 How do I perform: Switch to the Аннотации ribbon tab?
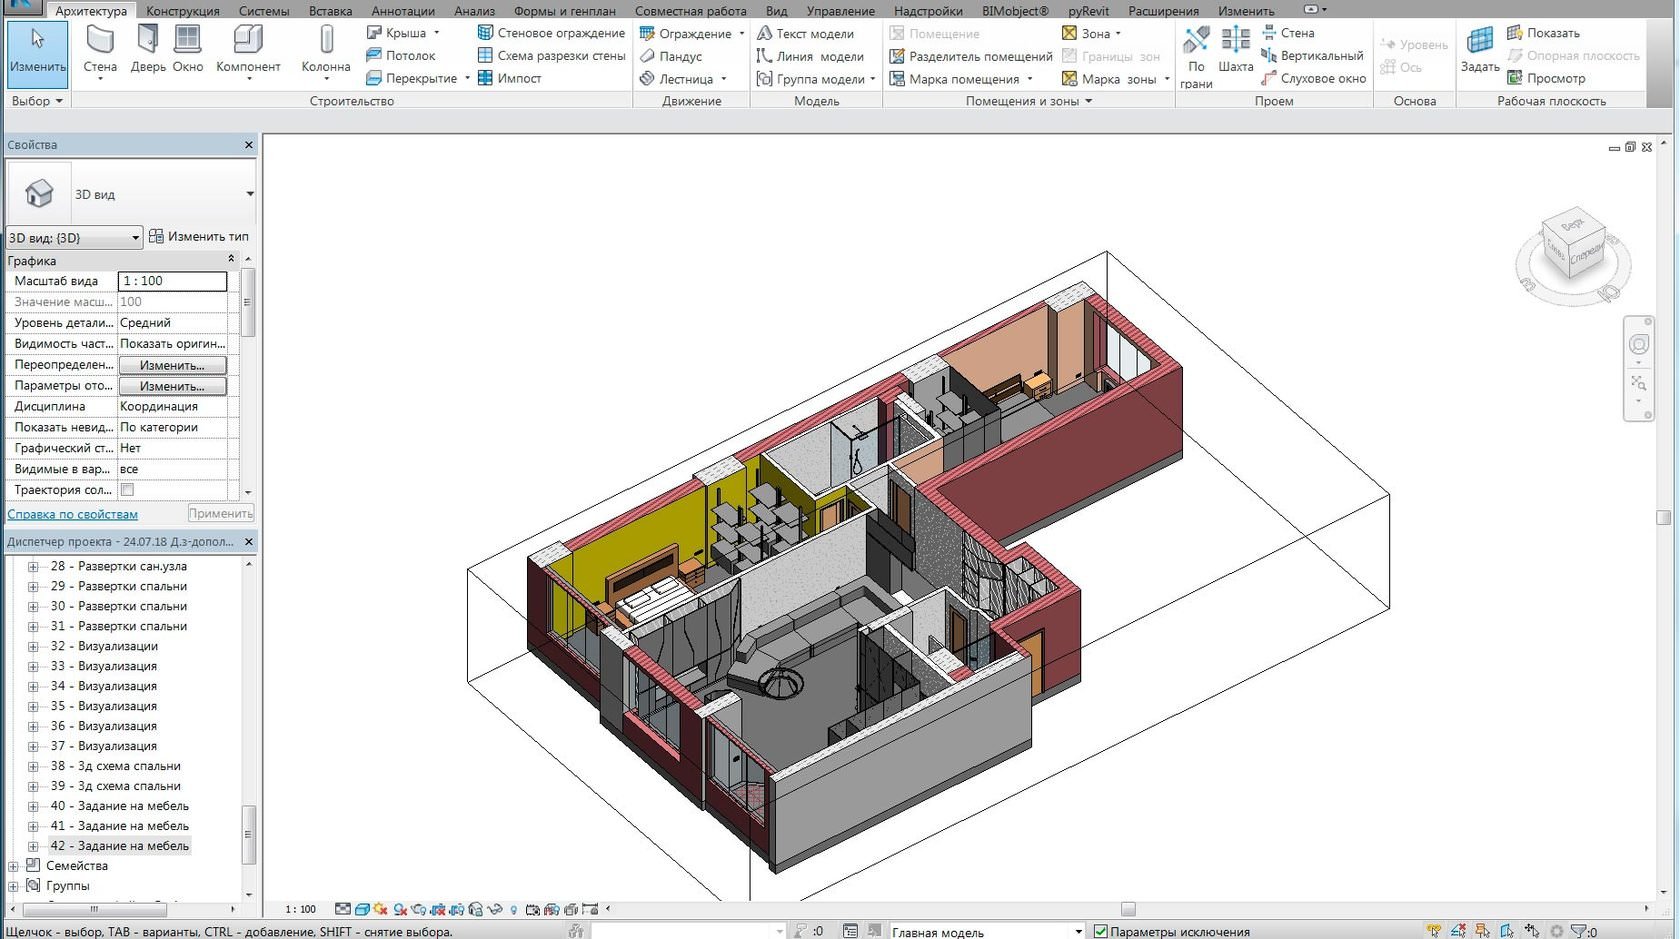pos(403,11)
